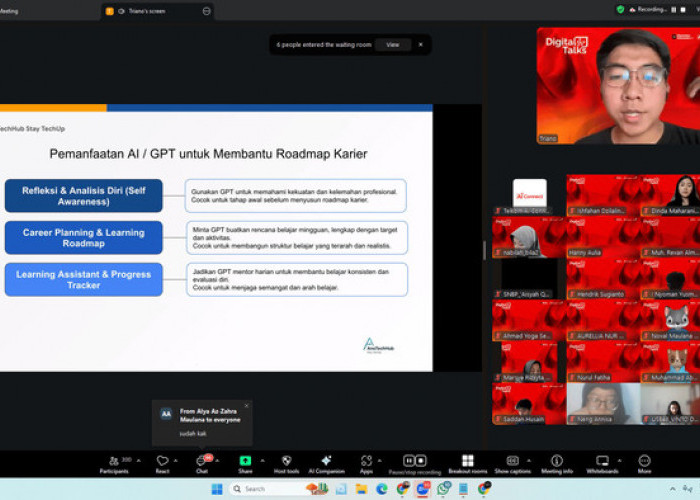
Task: Open the More options menu
Action: click(x=644, y=461)
